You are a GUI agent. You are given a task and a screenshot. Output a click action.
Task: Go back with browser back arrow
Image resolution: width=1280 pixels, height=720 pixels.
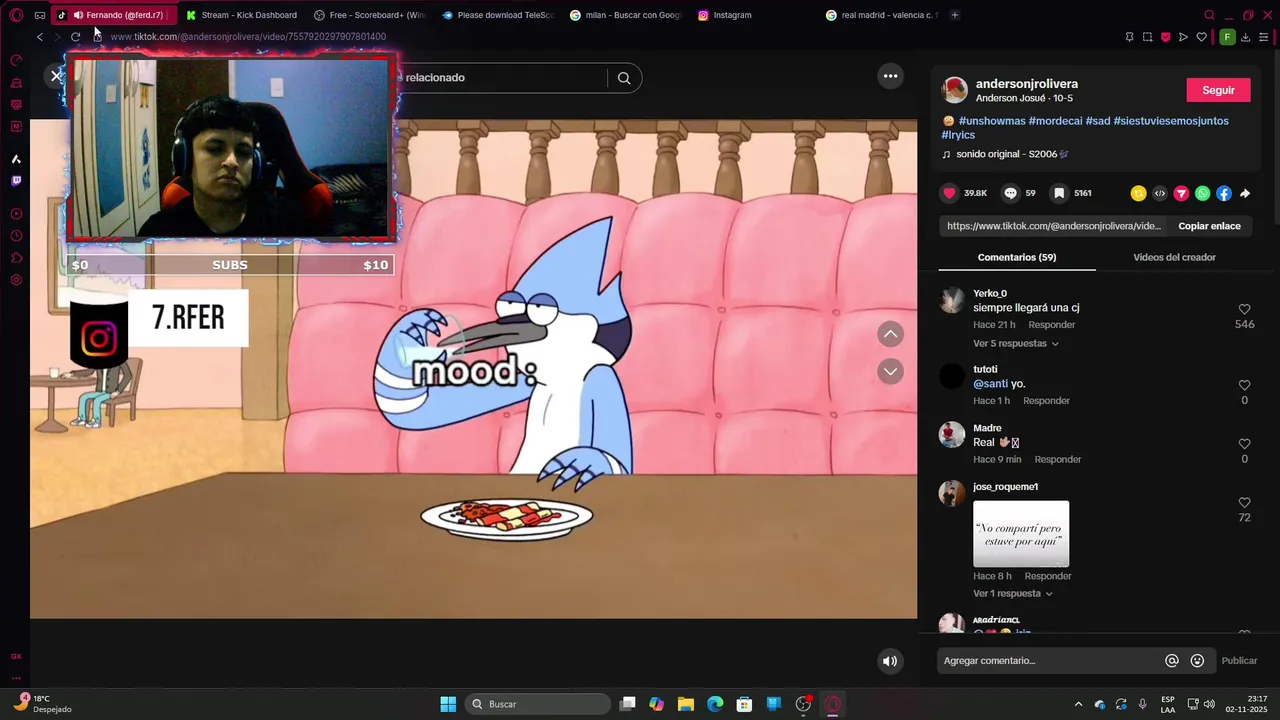(x=39, y=37)
